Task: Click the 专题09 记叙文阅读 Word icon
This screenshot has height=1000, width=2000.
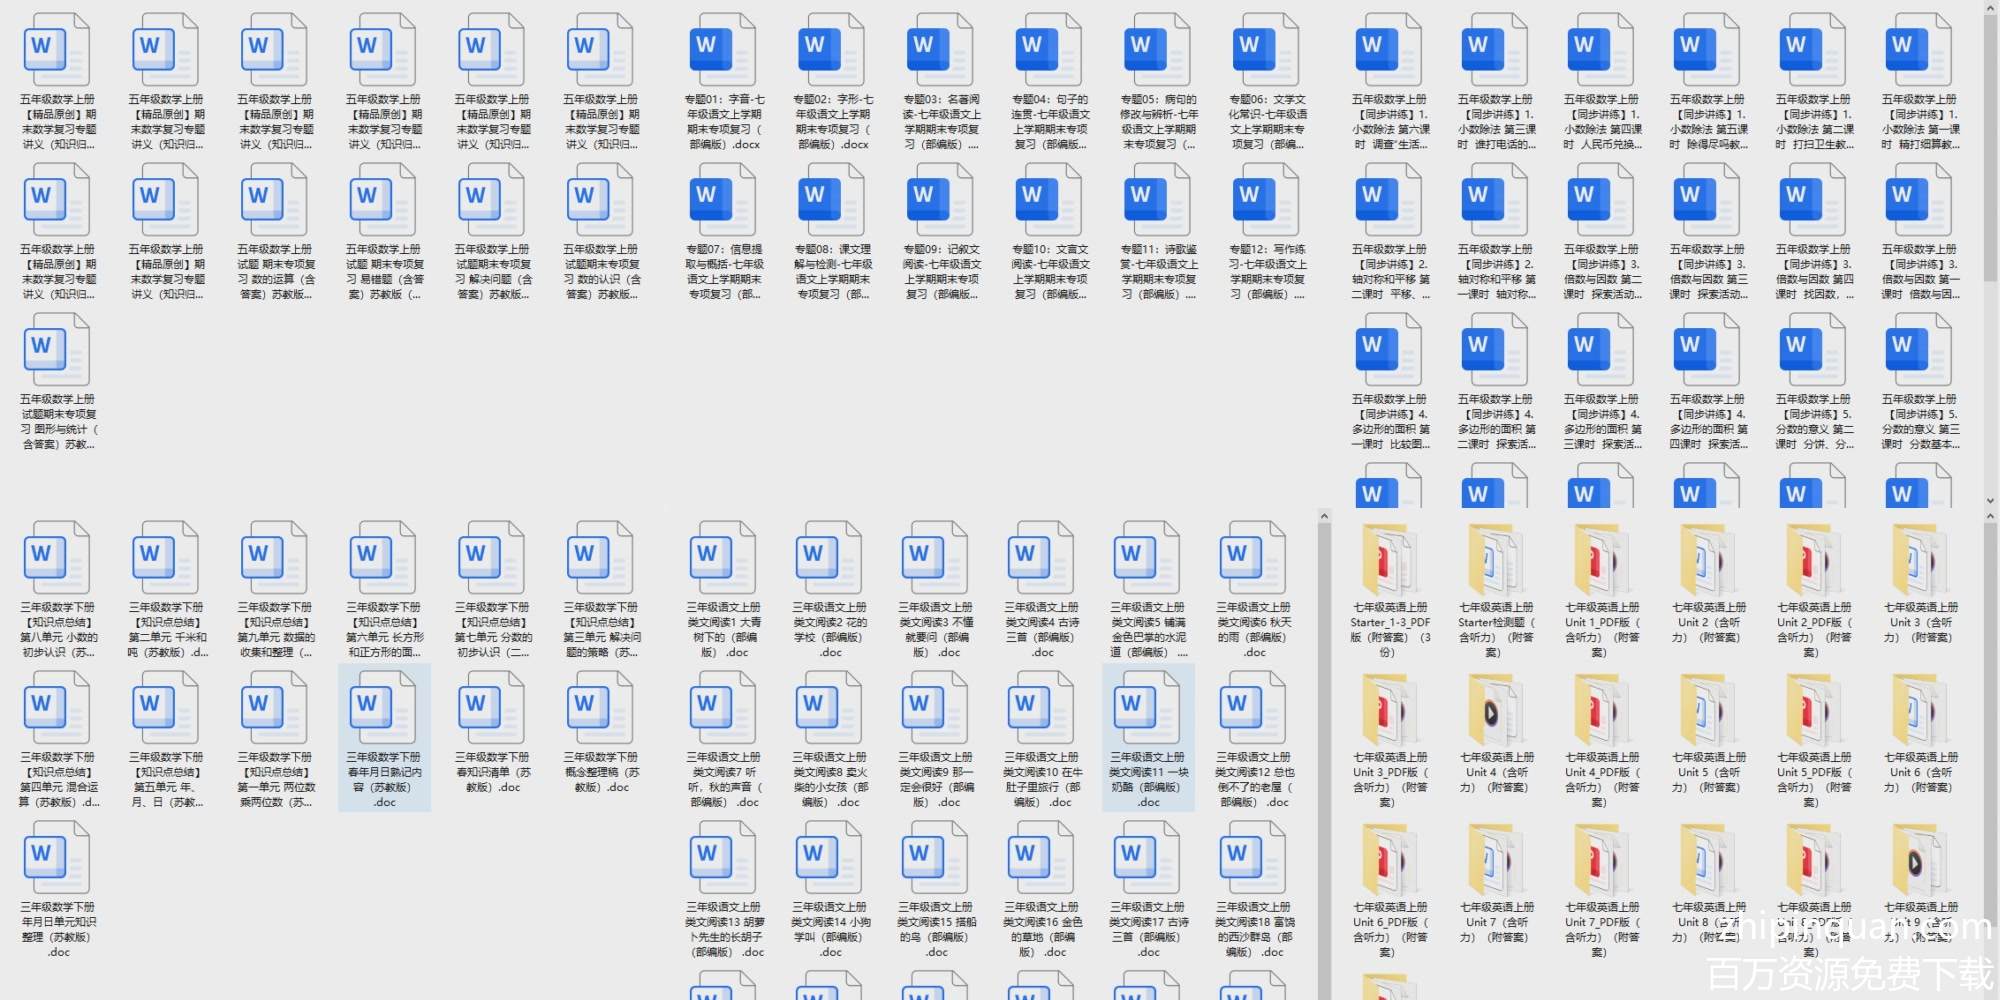Action: 941,200
